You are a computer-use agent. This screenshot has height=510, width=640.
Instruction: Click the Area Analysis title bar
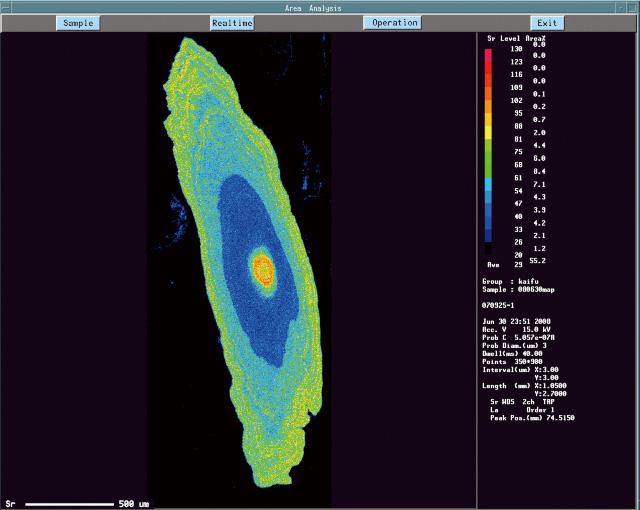pos(313,8)
